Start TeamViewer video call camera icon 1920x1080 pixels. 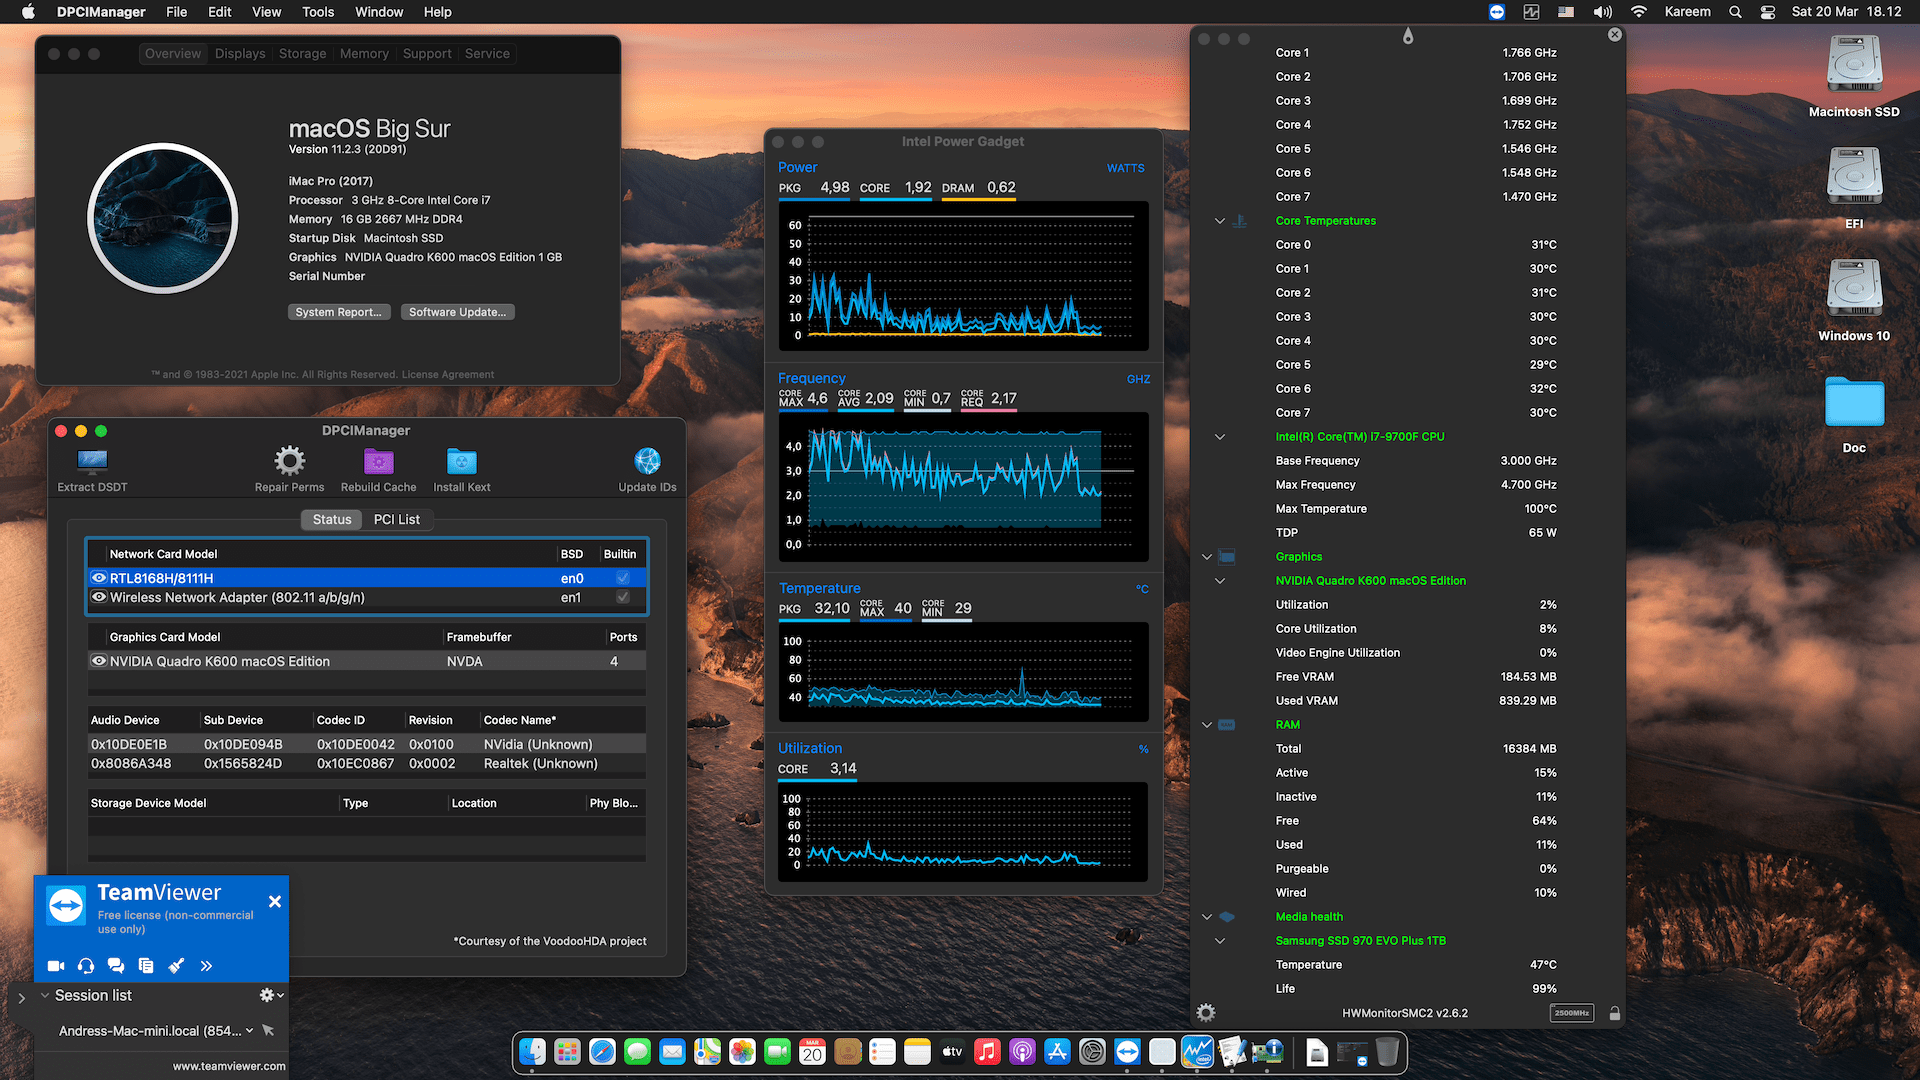pos(56,966)
